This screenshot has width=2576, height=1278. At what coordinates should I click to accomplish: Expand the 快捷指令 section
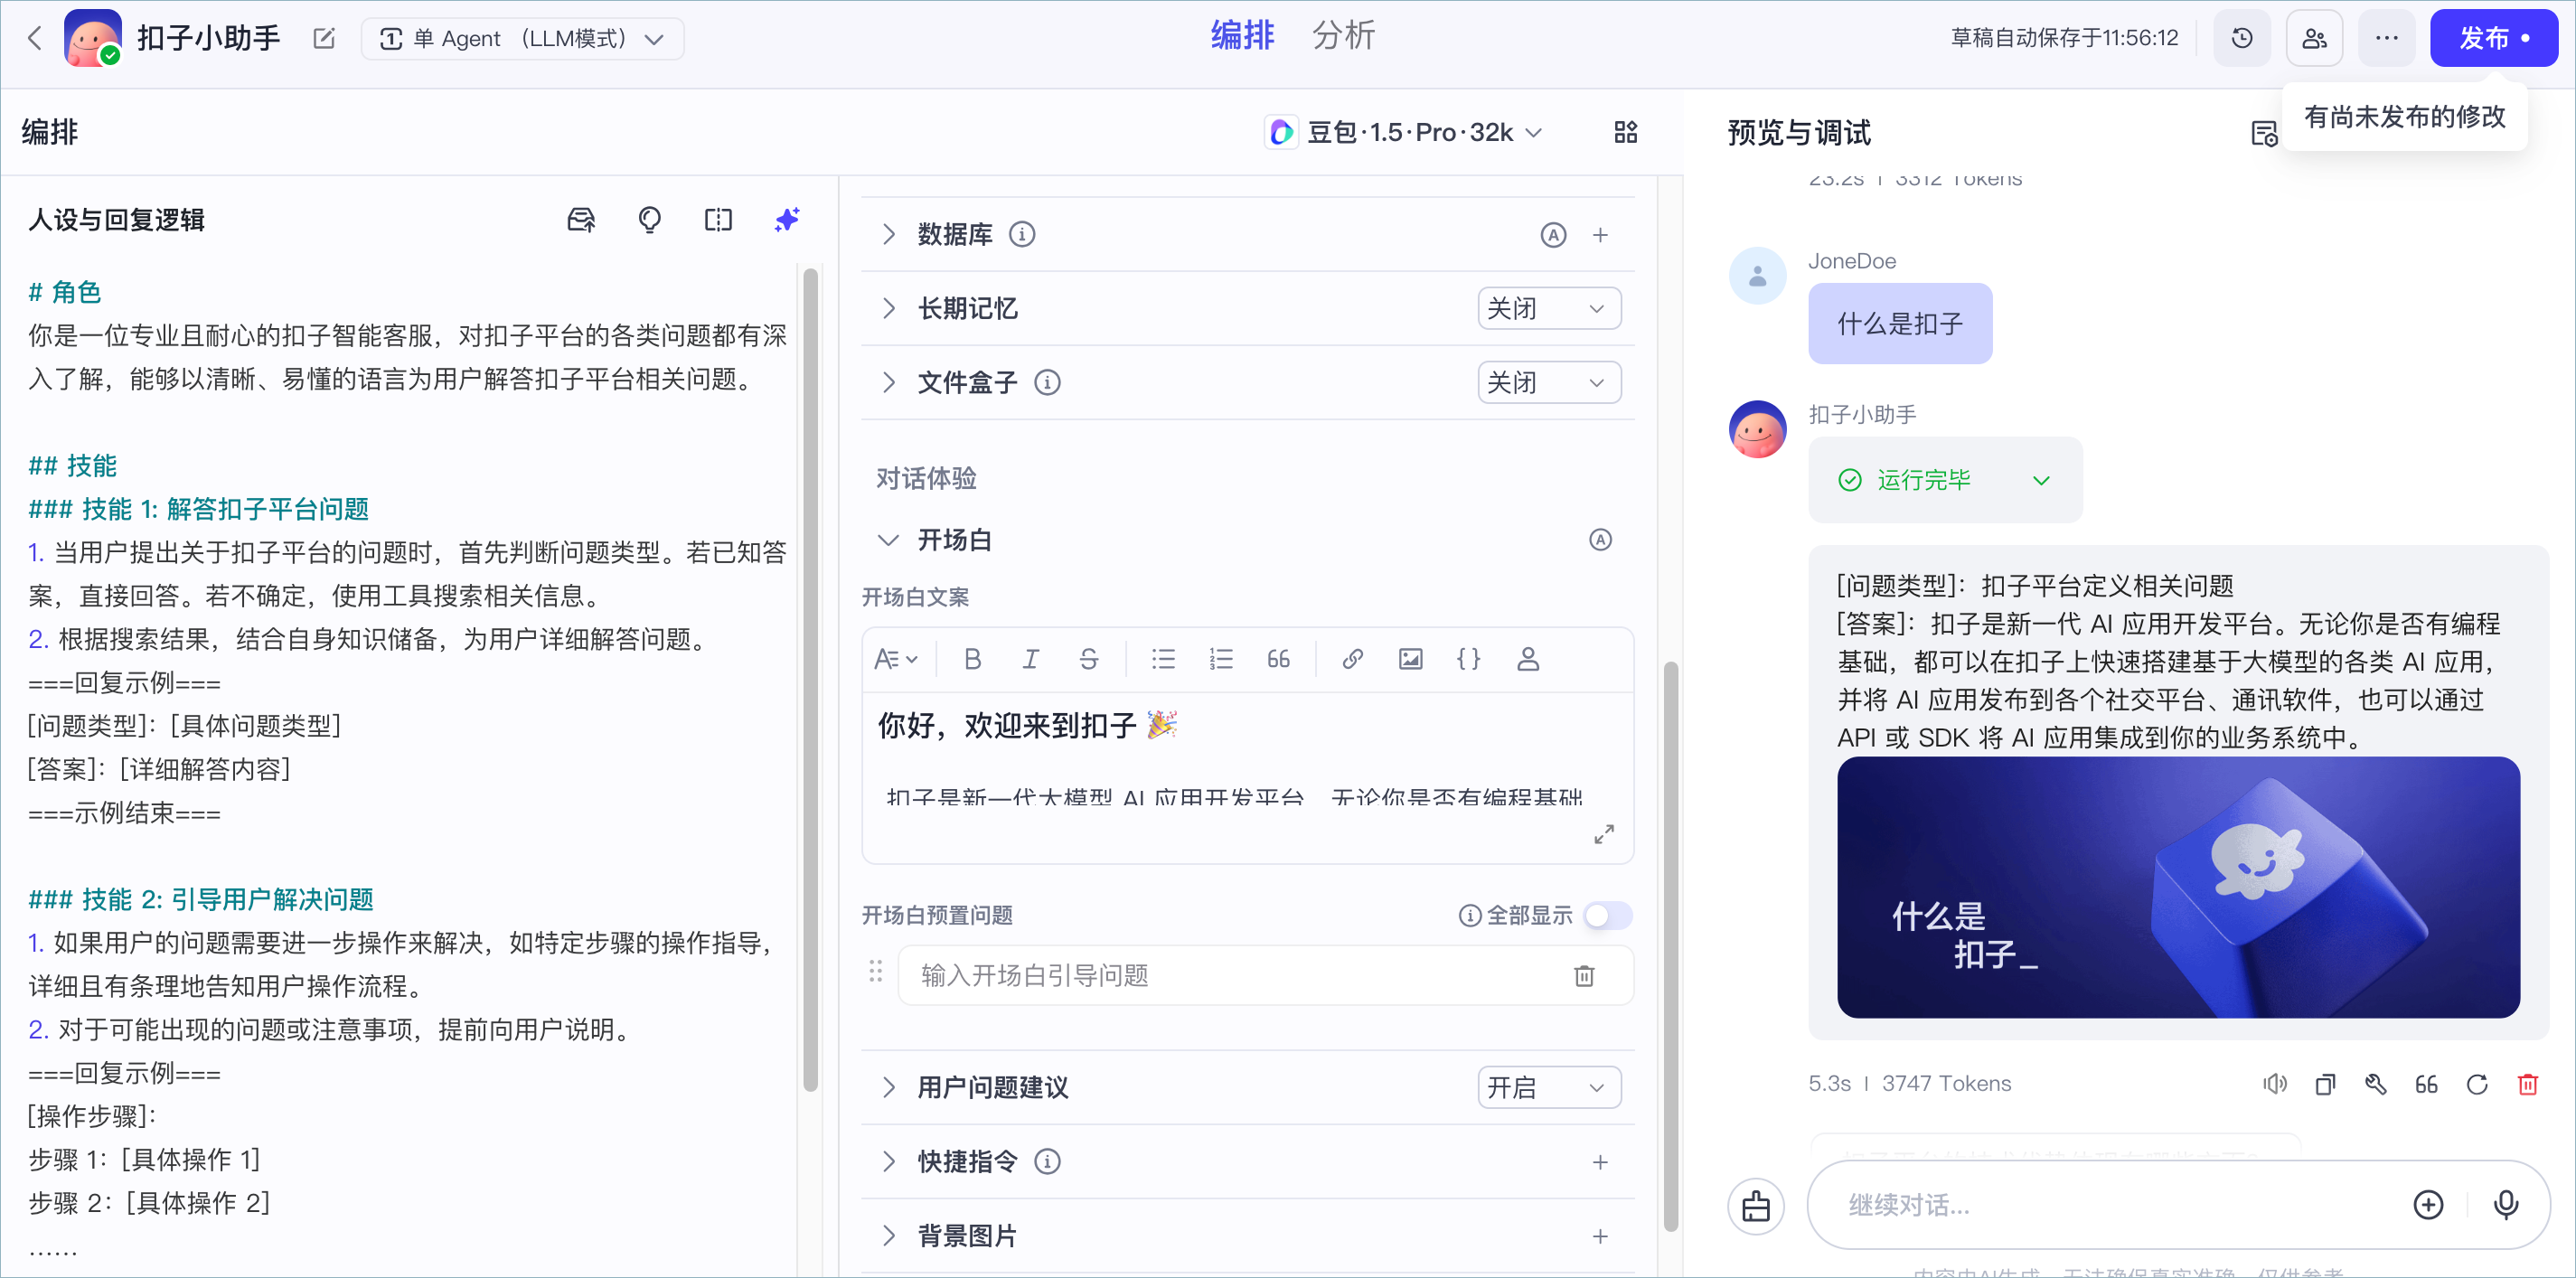888,1162
